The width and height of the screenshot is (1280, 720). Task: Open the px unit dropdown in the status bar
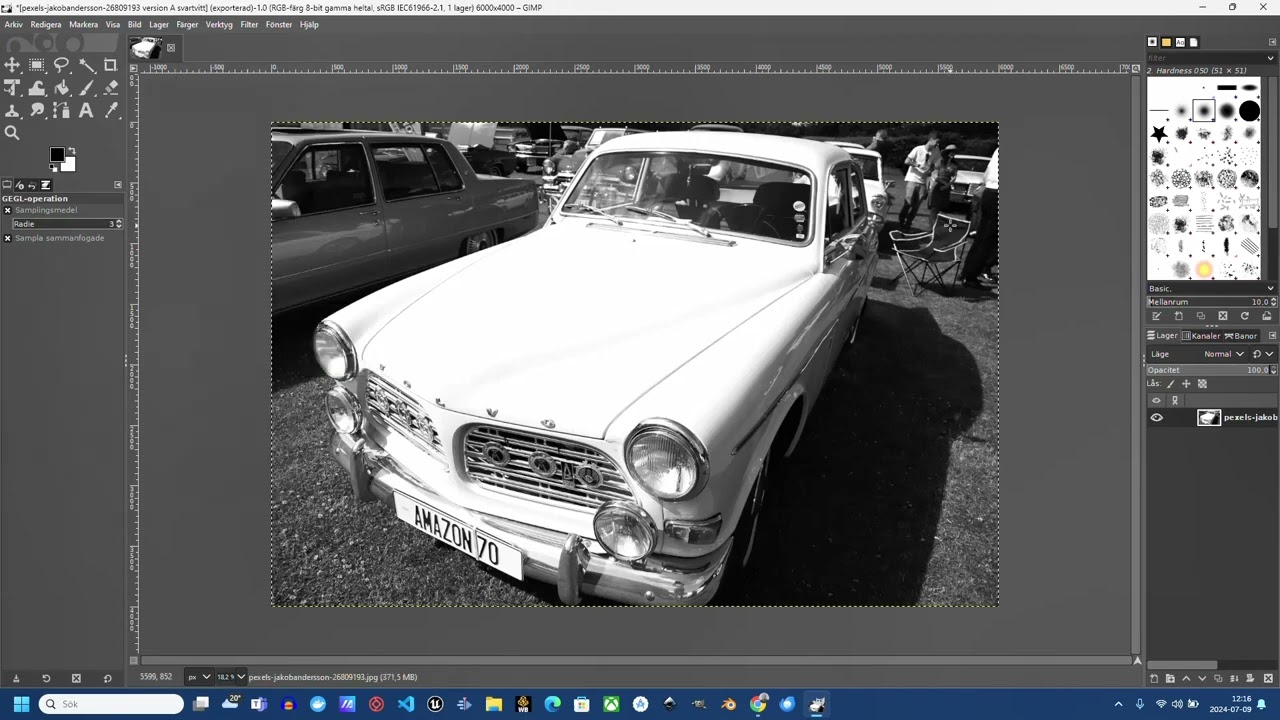198,677
